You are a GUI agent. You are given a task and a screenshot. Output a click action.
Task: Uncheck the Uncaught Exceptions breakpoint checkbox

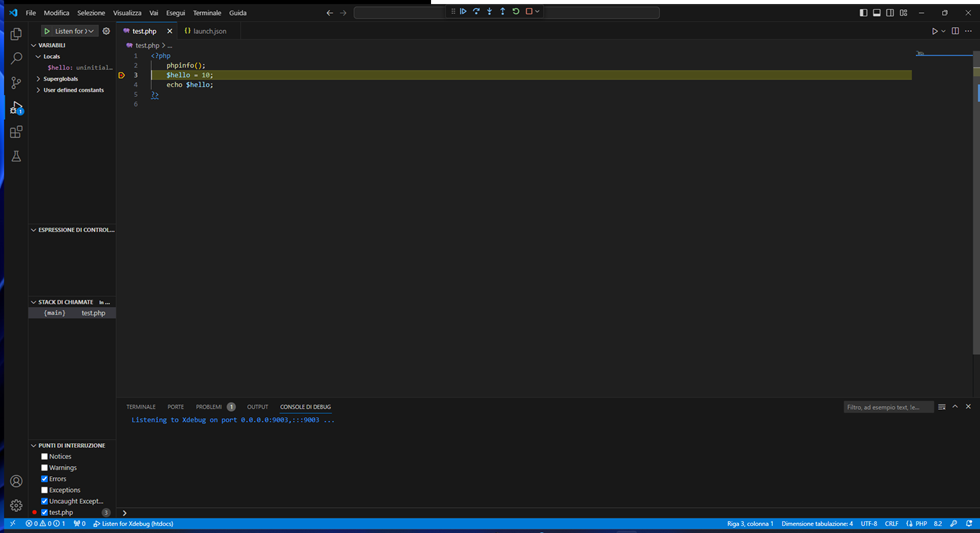point(44,502)
